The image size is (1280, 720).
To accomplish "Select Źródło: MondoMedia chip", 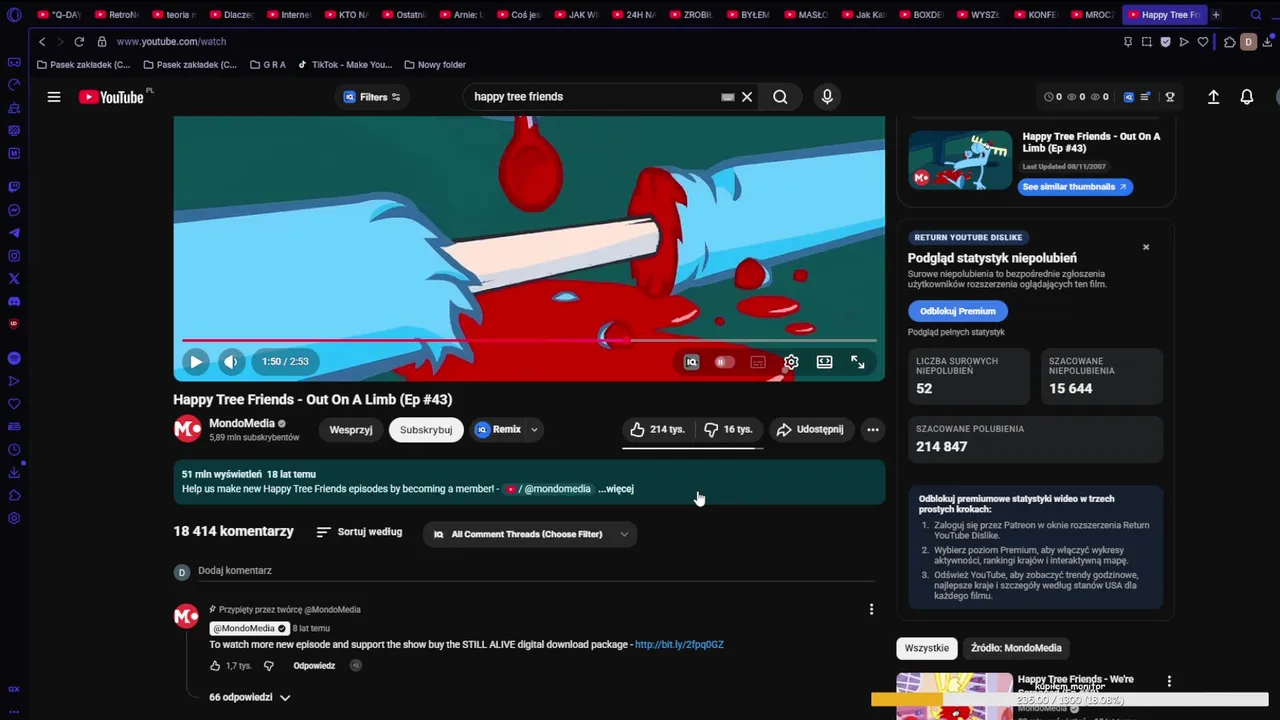I will click(1016, 648).
